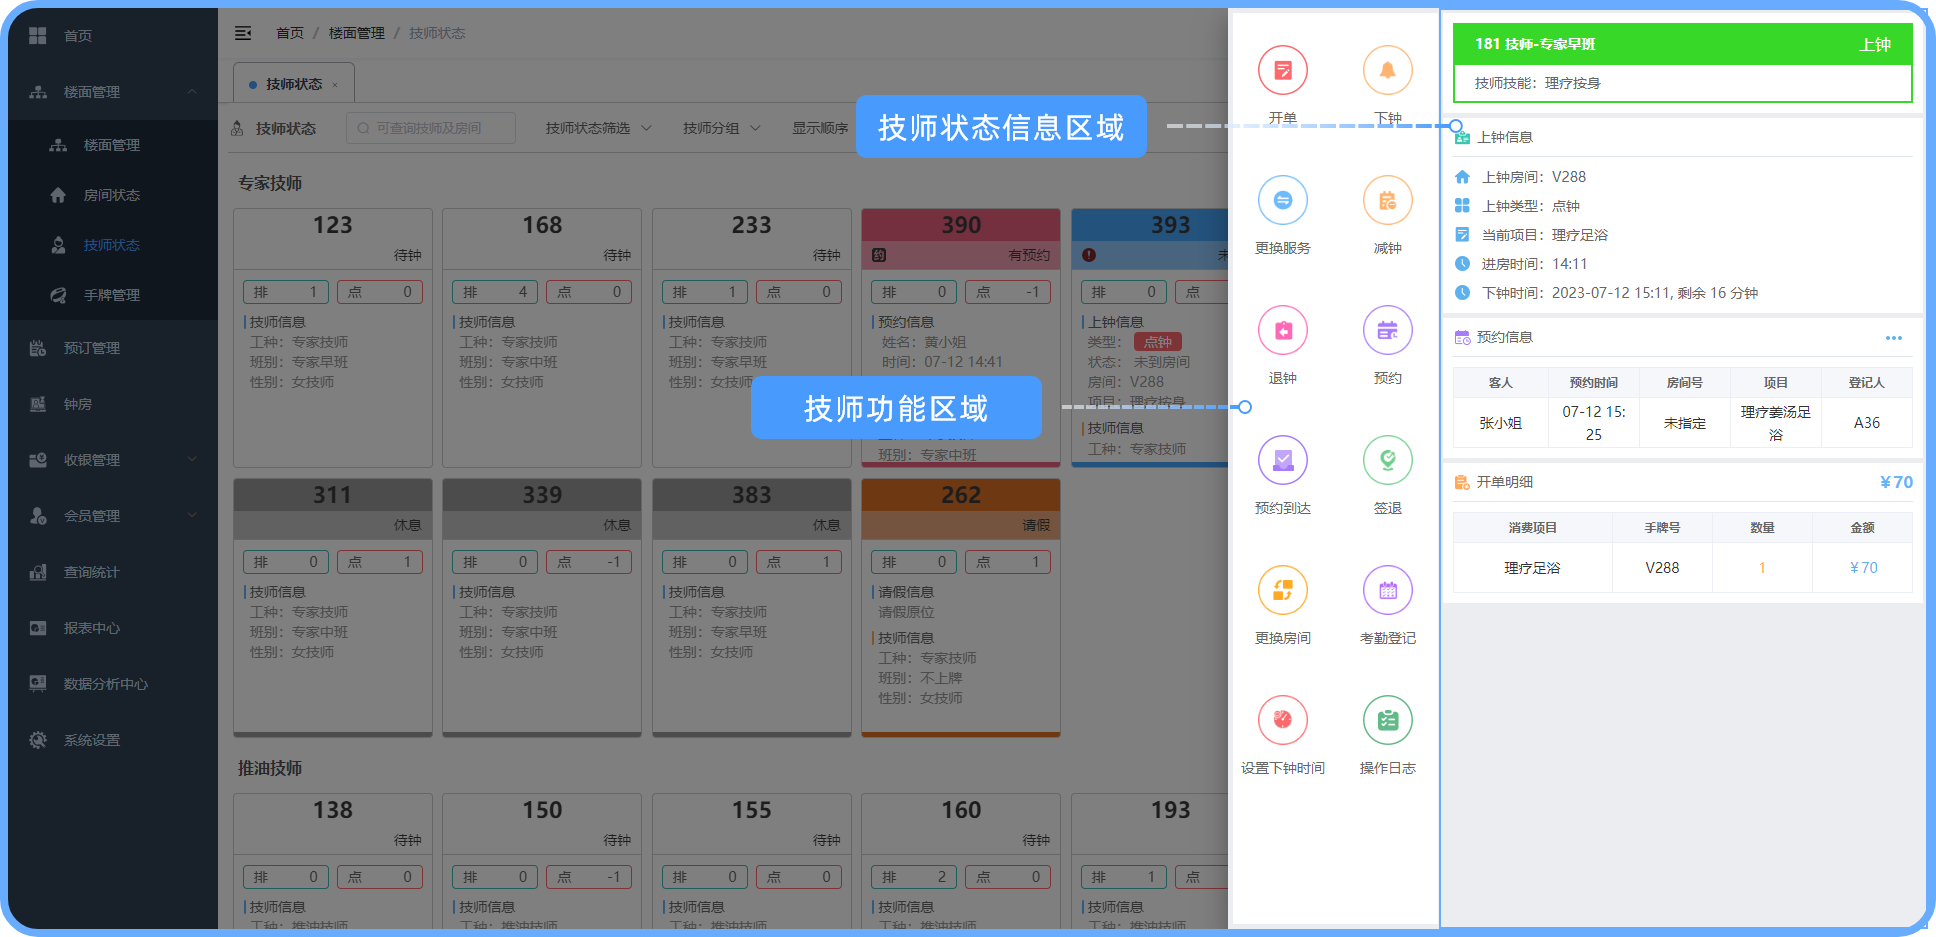Click the 下钟 bell icon
The height and width of the screenshot is (937, 1936).
[1388, 71]
